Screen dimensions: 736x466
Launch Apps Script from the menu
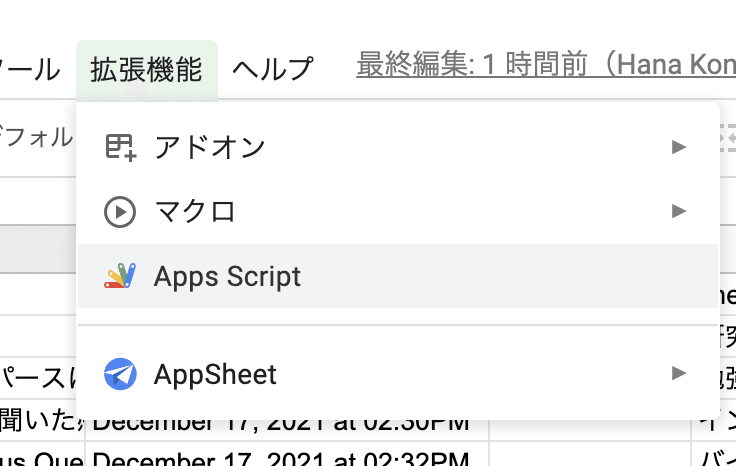398,276
